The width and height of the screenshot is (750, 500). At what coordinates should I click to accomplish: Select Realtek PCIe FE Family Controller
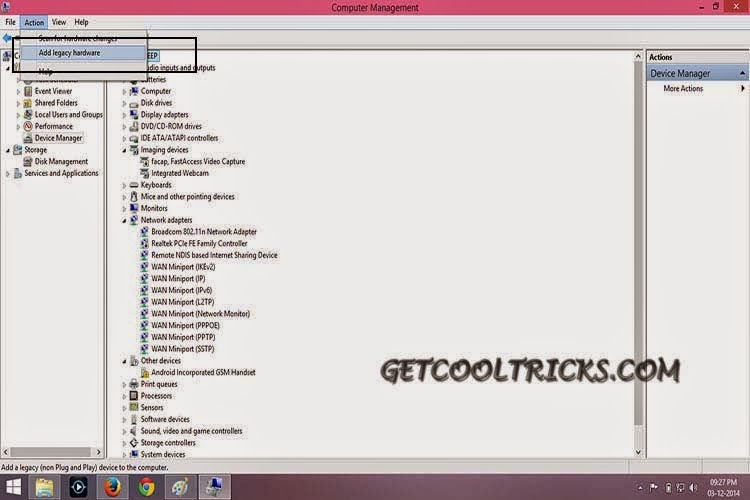click(199, 243)
